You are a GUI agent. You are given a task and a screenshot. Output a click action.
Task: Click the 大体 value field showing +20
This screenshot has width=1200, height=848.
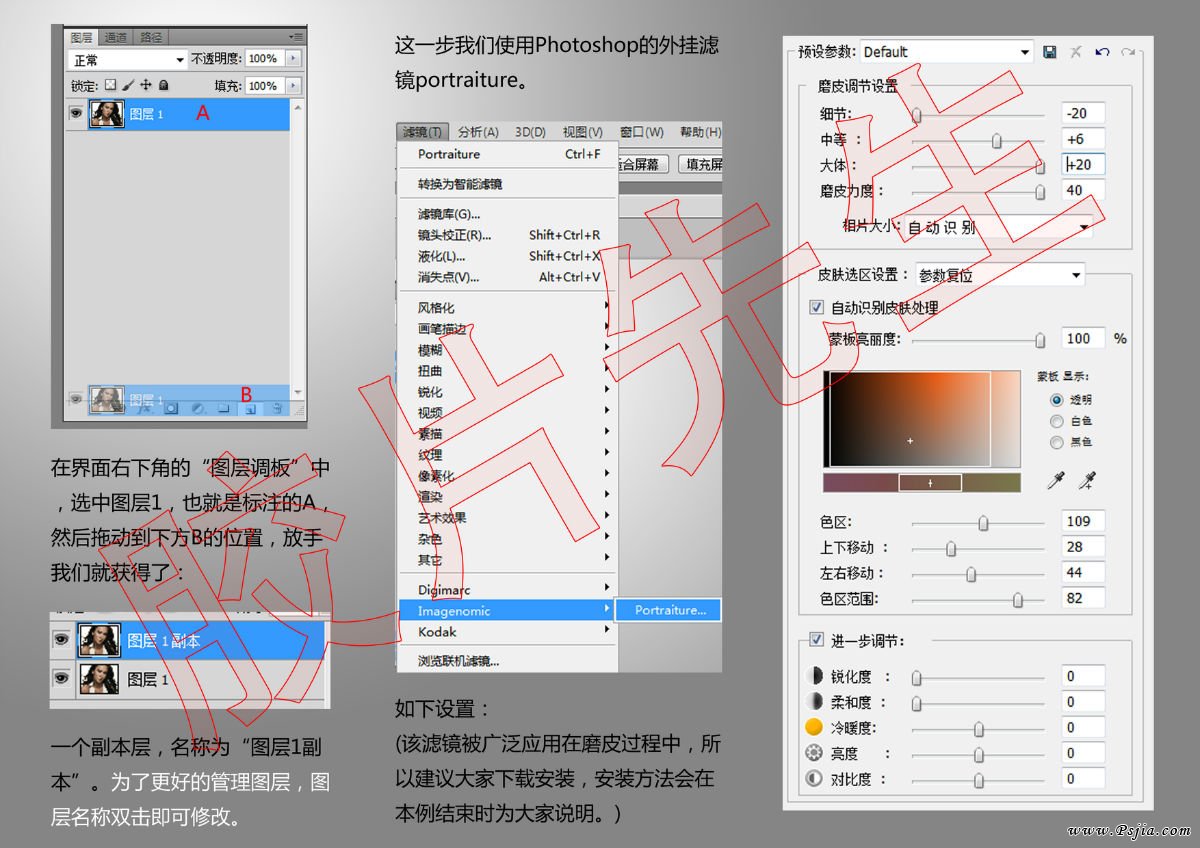click(x=1083, y=165)
